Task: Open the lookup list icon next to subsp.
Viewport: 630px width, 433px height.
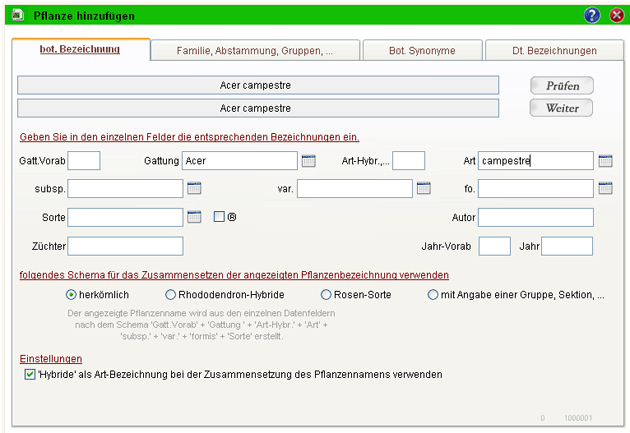Action: point(194,188)
